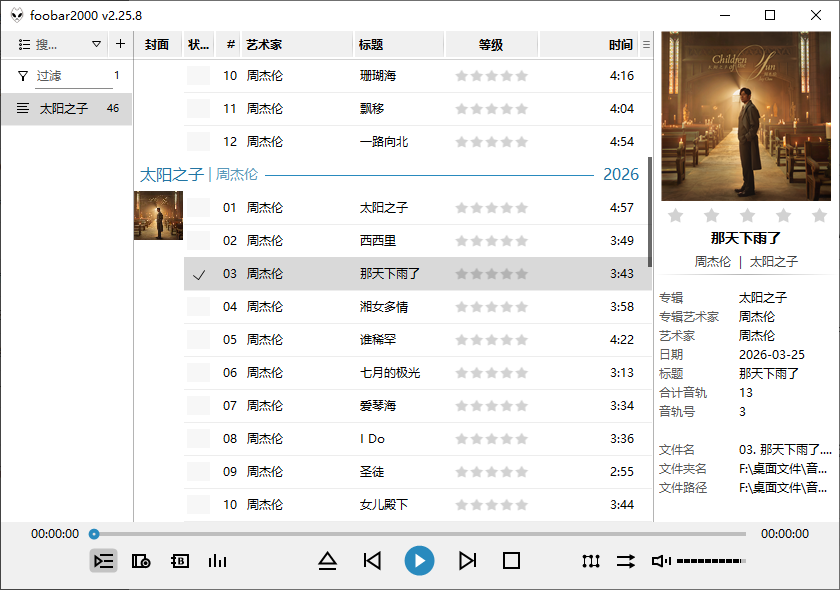Select track I Do

[x=418, y=439]
